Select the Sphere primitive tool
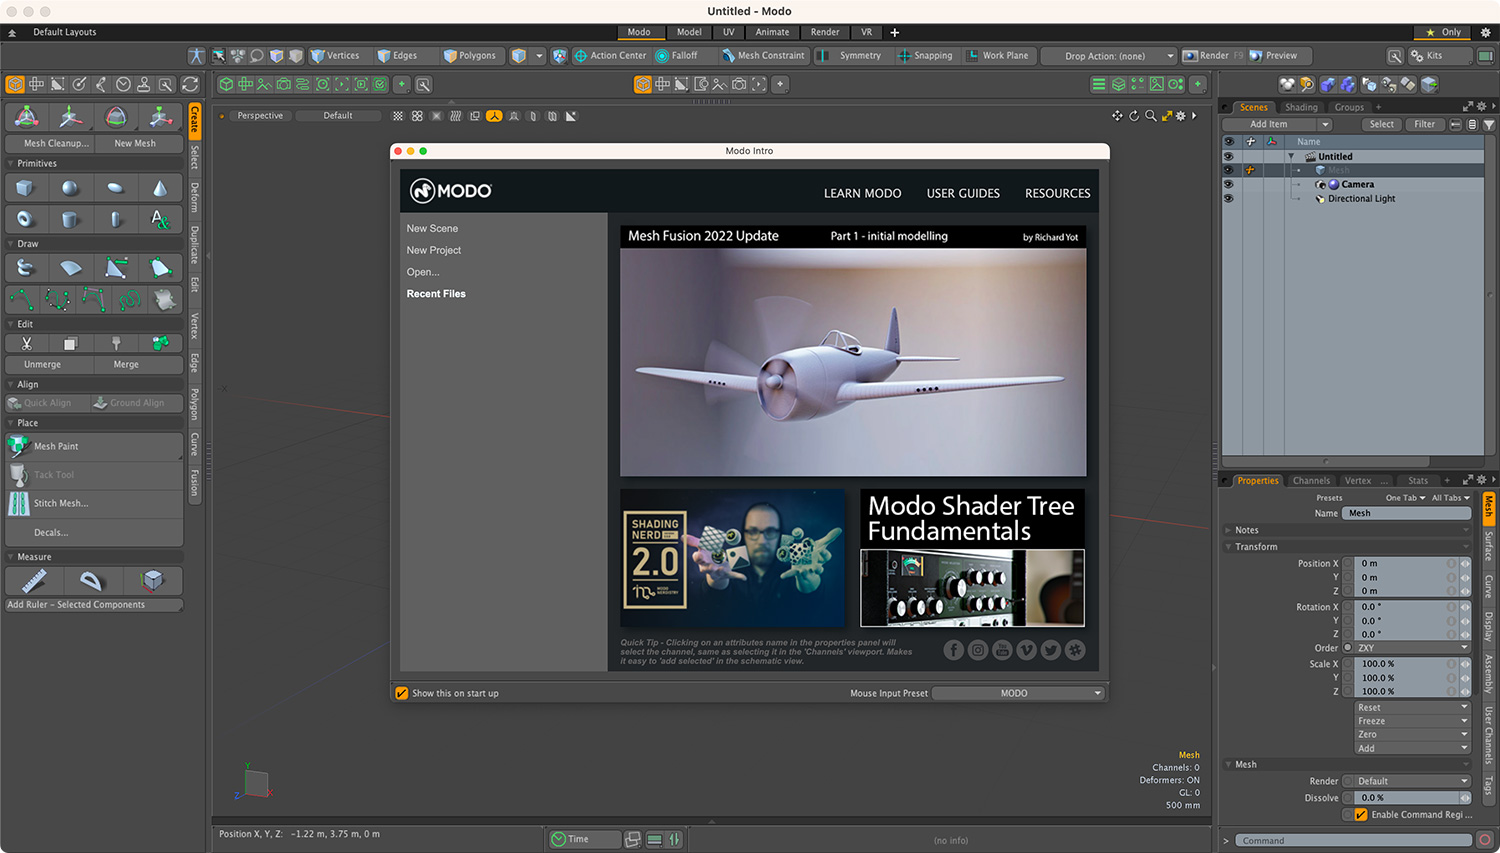 pos(70,187)
